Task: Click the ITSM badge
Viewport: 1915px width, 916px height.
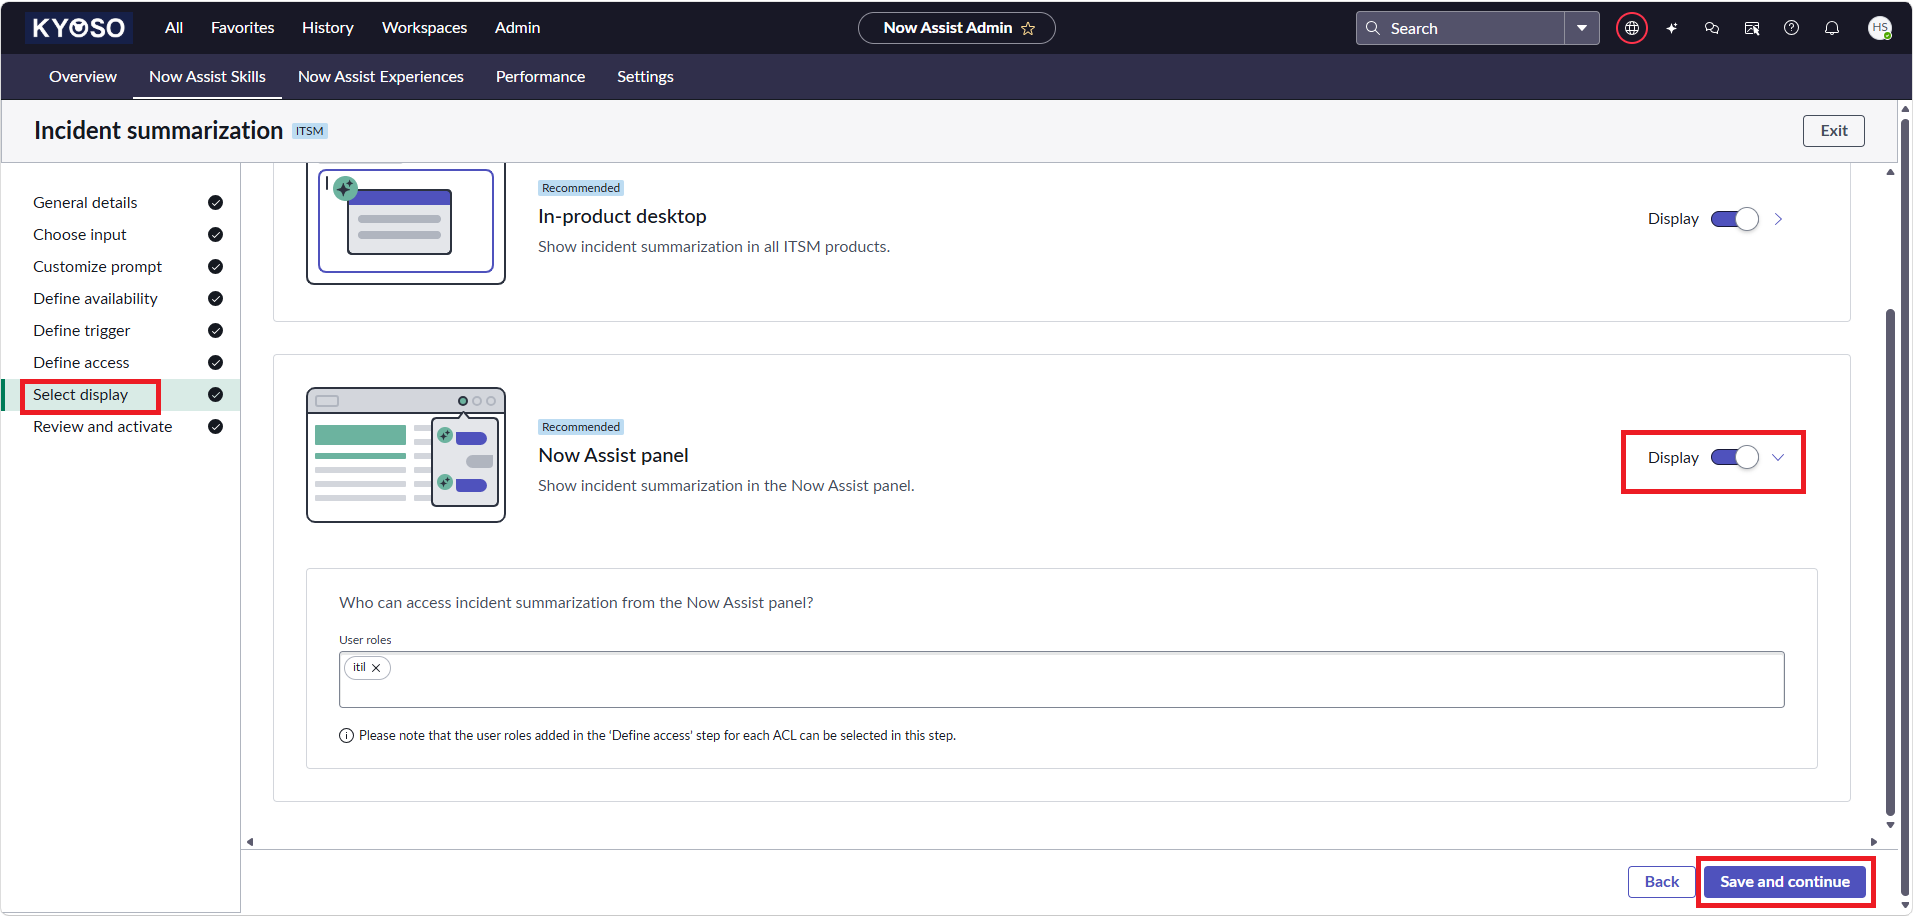Action: (310, 131)
